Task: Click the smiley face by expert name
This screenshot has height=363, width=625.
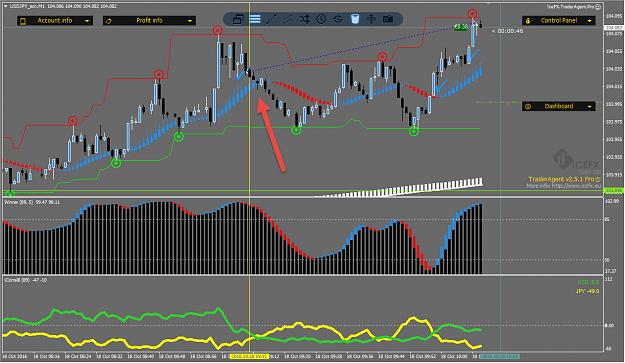Action: [598, 7]
